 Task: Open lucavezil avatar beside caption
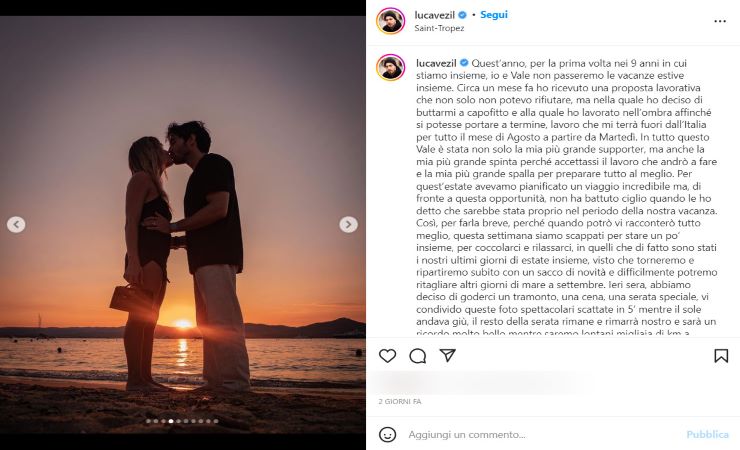[390, 67]
